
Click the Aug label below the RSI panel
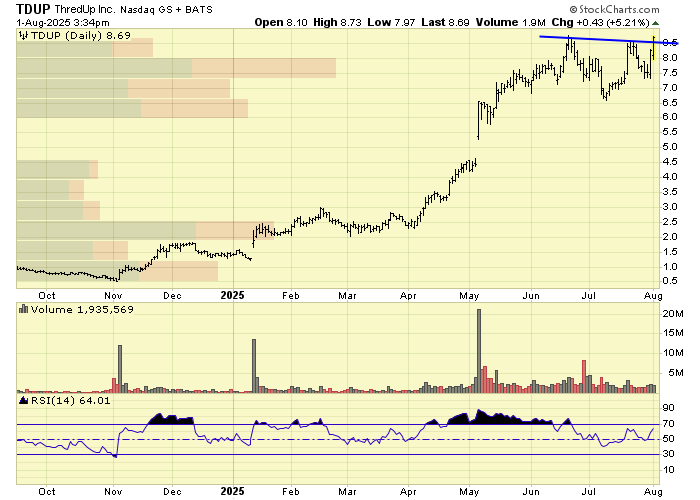pyautogui.click(x=653, y=492)
